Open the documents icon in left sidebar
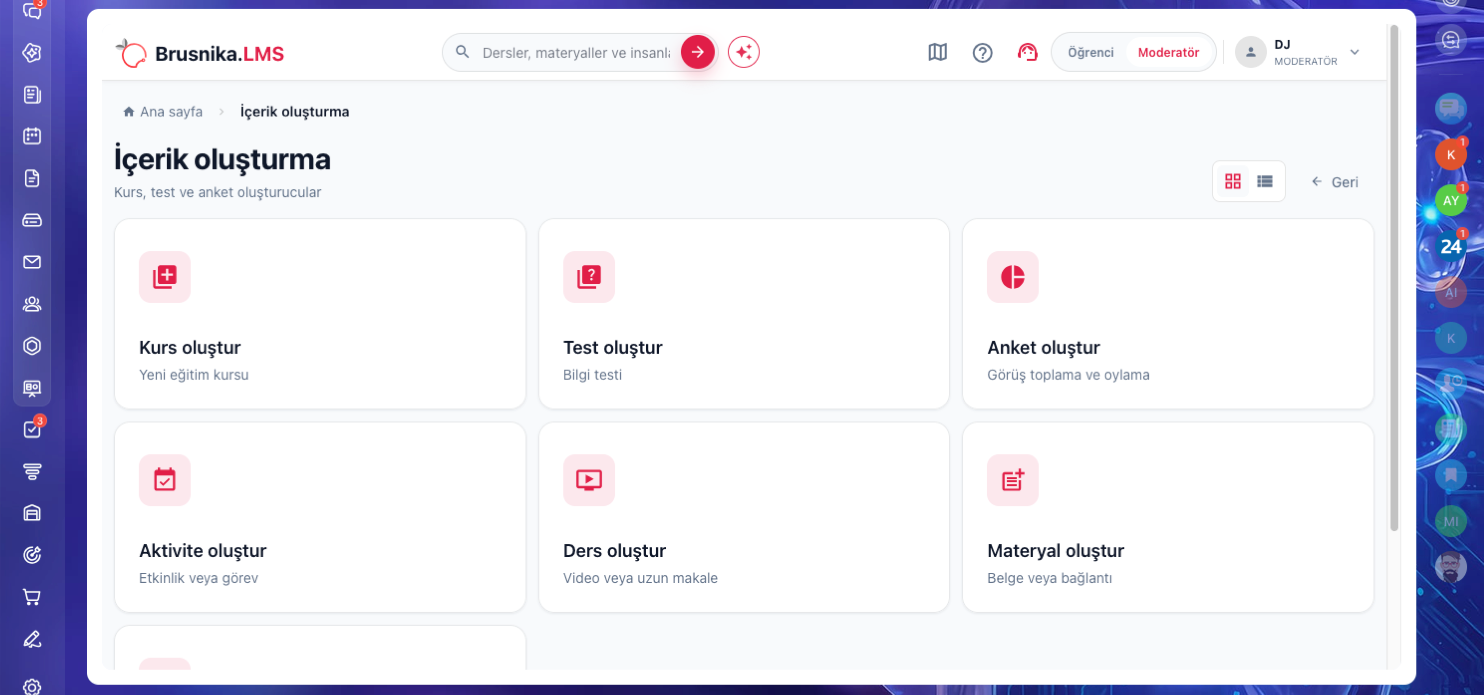This screenshot has width=1484, height=695. [32, 178]
